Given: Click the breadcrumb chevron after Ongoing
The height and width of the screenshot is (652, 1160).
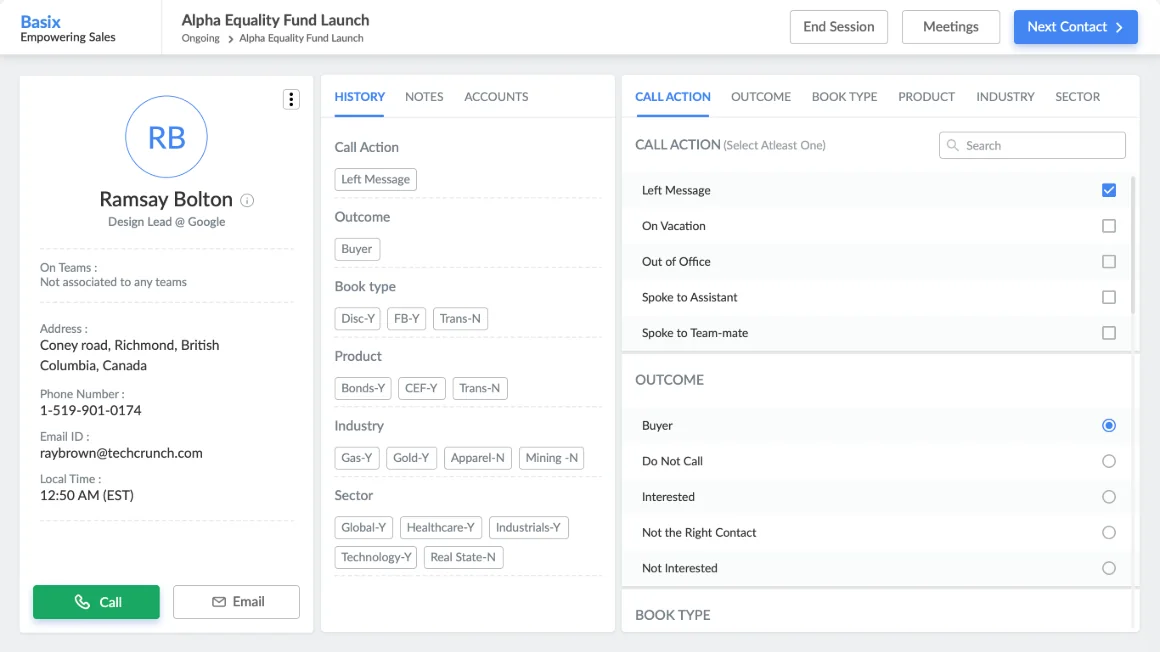Looking at the screenshot, I should 230,38.
